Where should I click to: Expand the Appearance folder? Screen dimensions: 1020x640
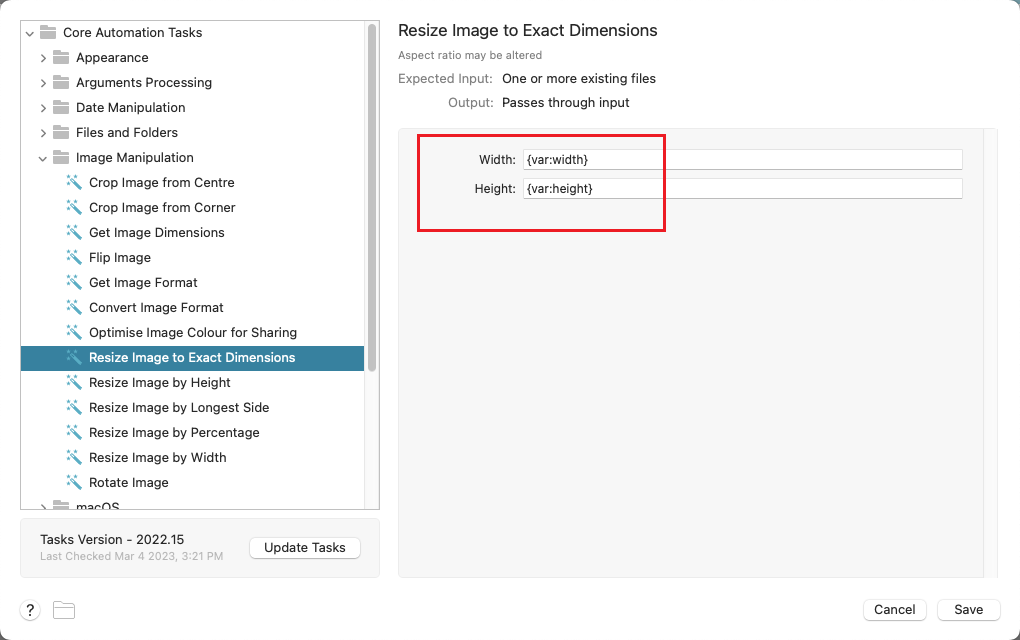(x=43, y=58)
